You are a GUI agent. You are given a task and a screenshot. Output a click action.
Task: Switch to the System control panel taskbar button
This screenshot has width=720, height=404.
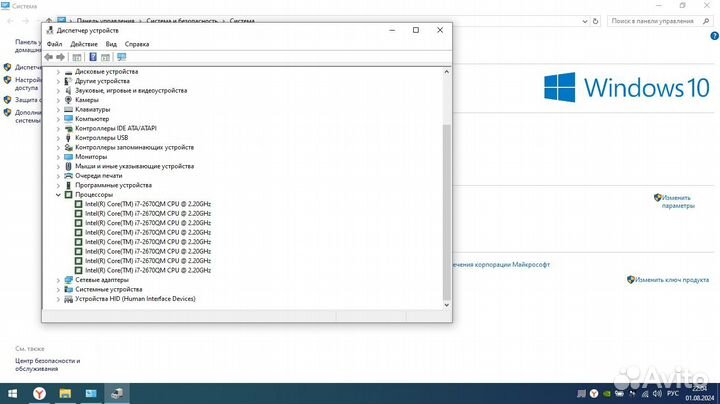click(x=91, y=393)
